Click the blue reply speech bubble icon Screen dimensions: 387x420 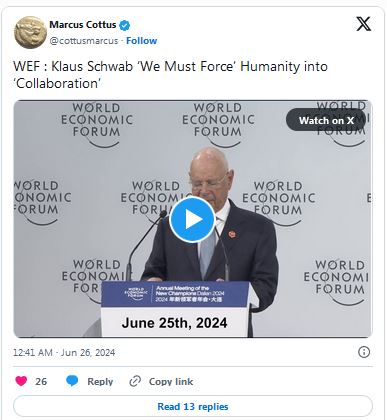pyautogui.click(x=72, y=381)
